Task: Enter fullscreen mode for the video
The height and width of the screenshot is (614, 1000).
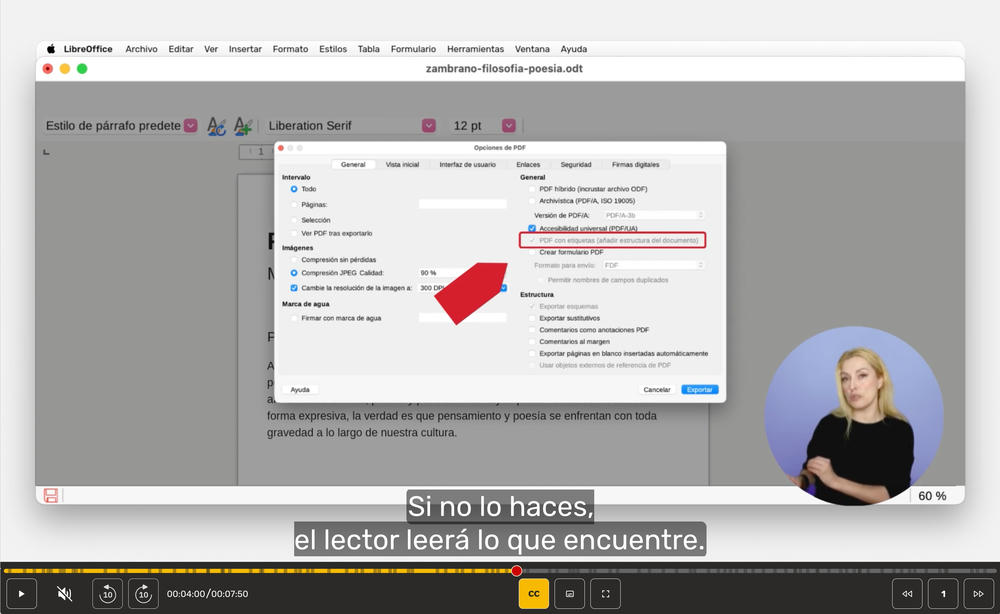Action: pos(605,593)
